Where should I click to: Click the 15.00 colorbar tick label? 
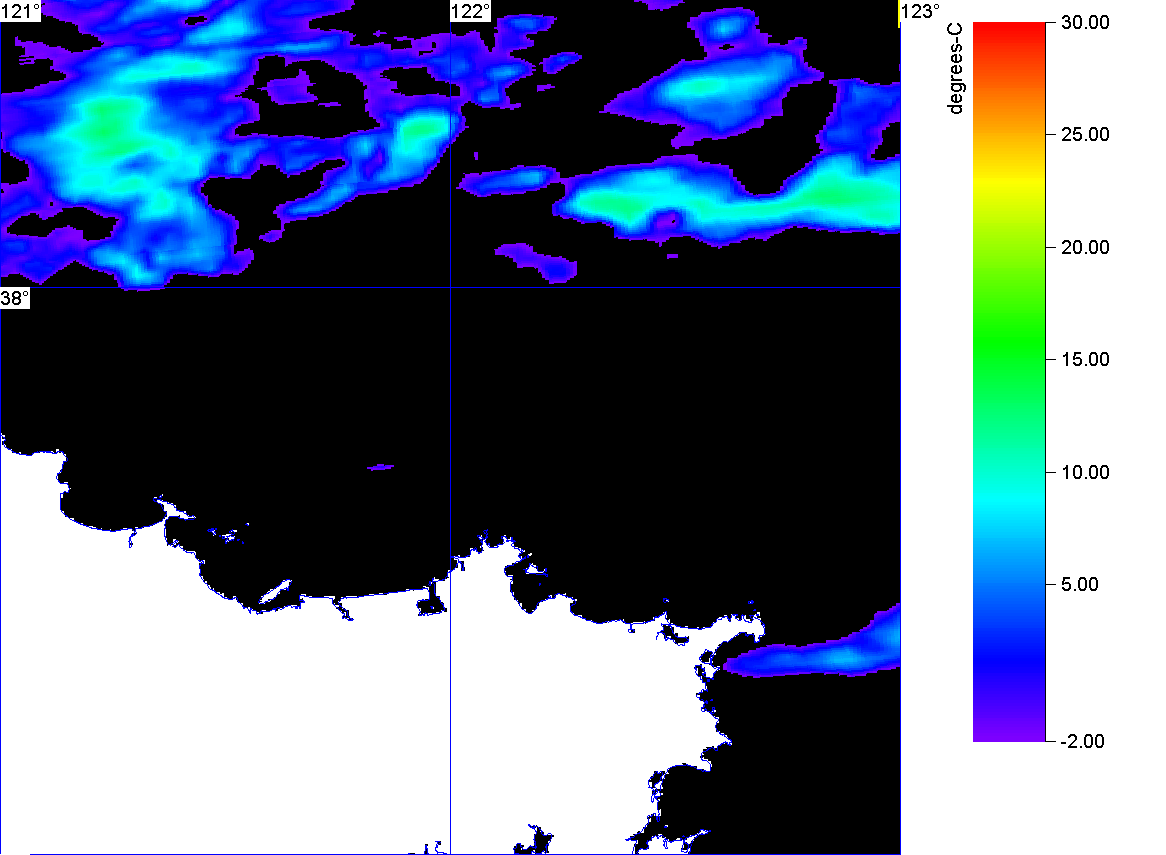[1085, 360]
